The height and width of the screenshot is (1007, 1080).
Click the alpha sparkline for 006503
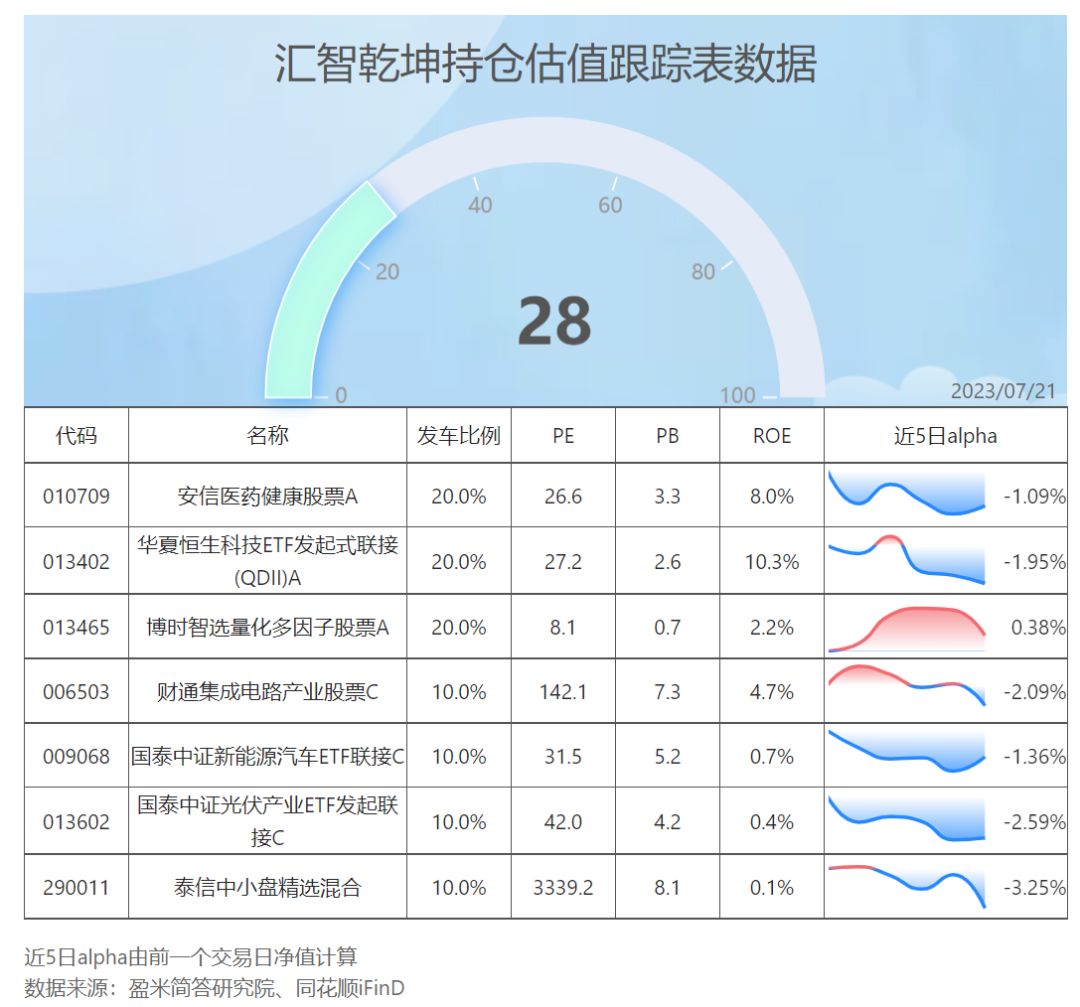(906, 685)
